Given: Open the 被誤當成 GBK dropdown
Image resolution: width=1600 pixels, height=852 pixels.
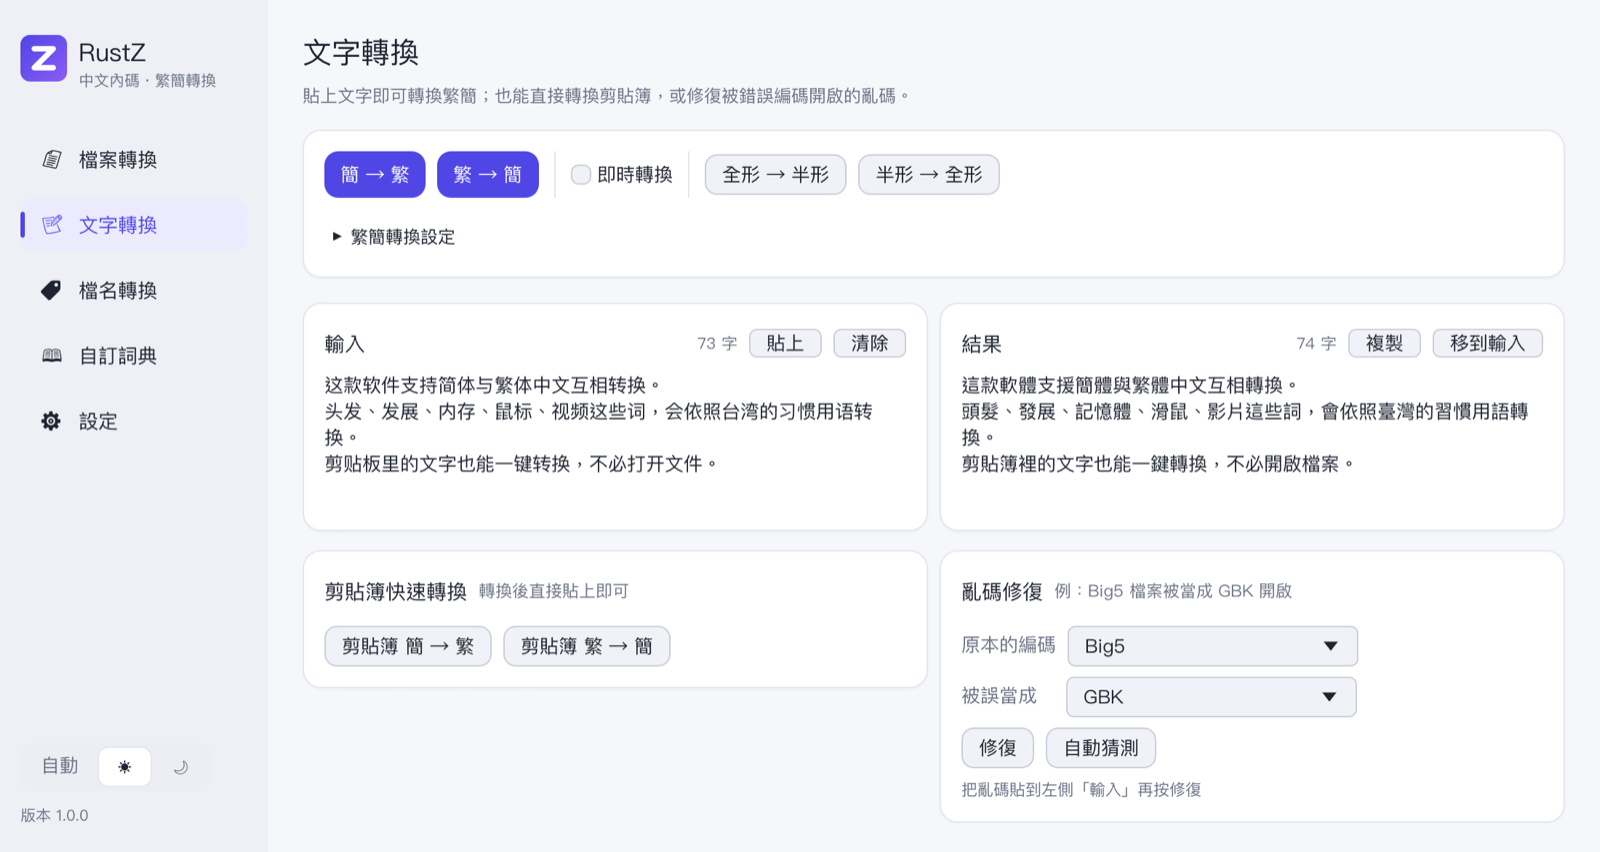Looking at the screenshot, I should click(x=1211, y=697).
